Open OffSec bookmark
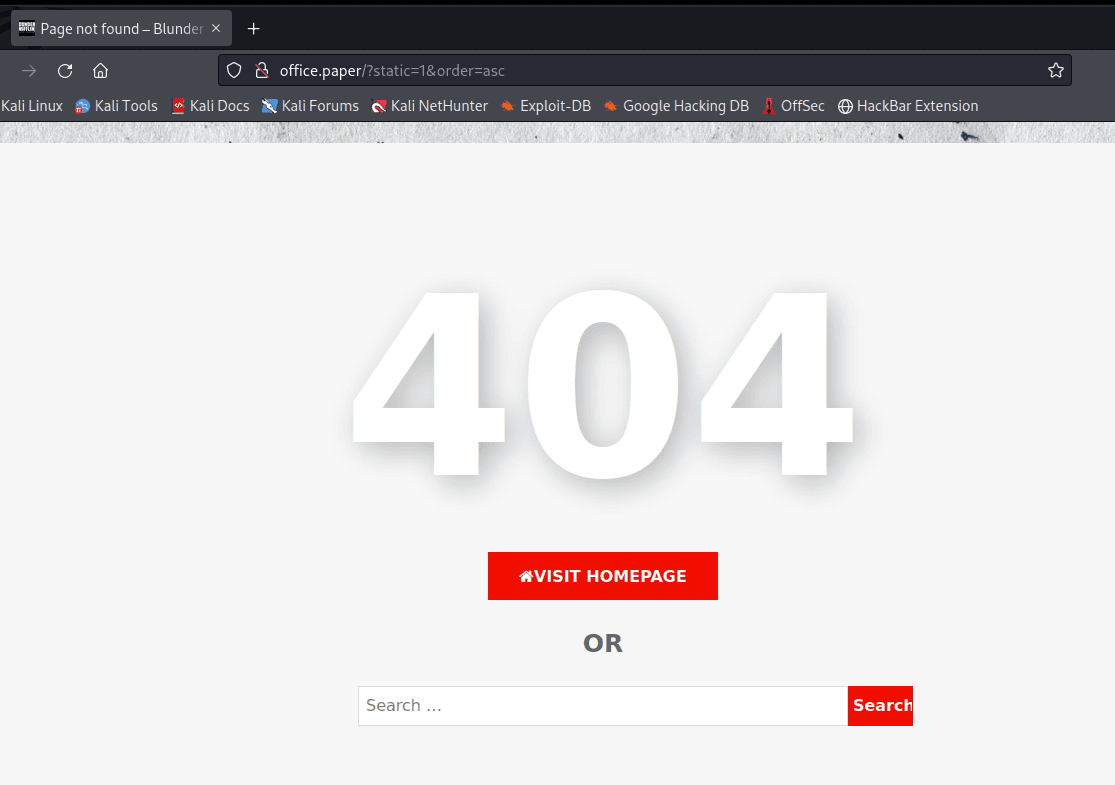The height and width of the screenshot is (785, 1115). (793, 106)
